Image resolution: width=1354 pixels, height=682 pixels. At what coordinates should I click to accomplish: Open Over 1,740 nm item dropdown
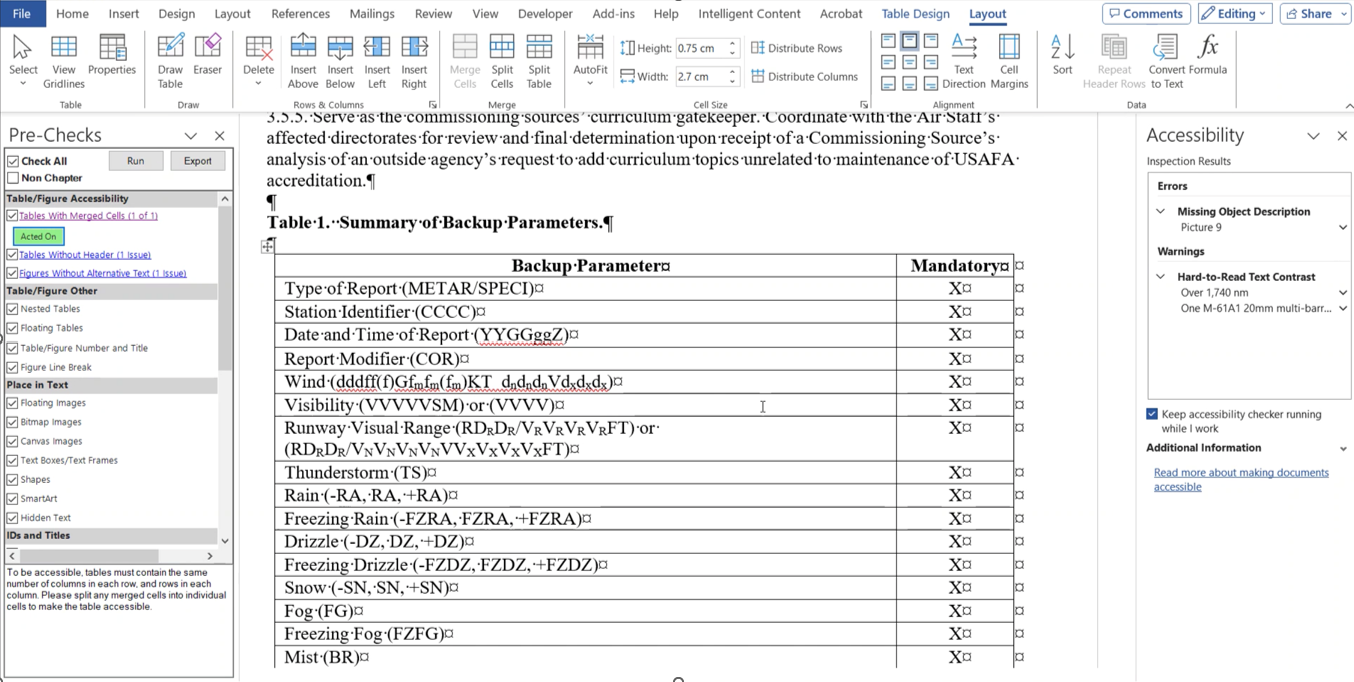coord(1343,293)
